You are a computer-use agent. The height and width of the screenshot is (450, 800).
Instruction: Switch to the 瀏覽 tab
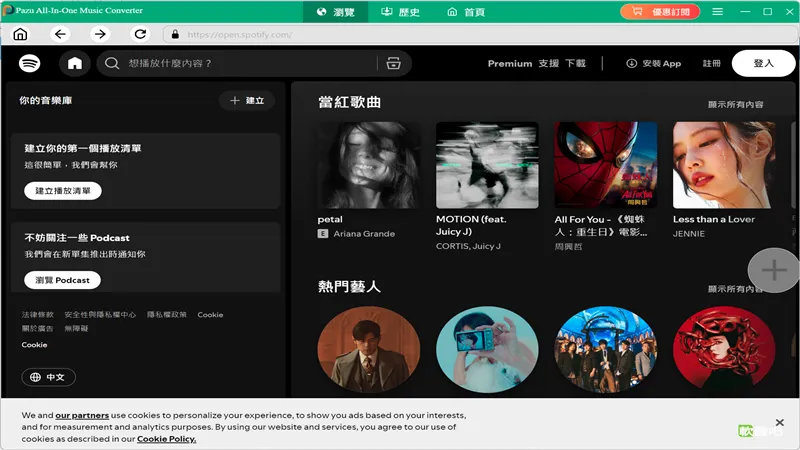click(x=335, y=11)
